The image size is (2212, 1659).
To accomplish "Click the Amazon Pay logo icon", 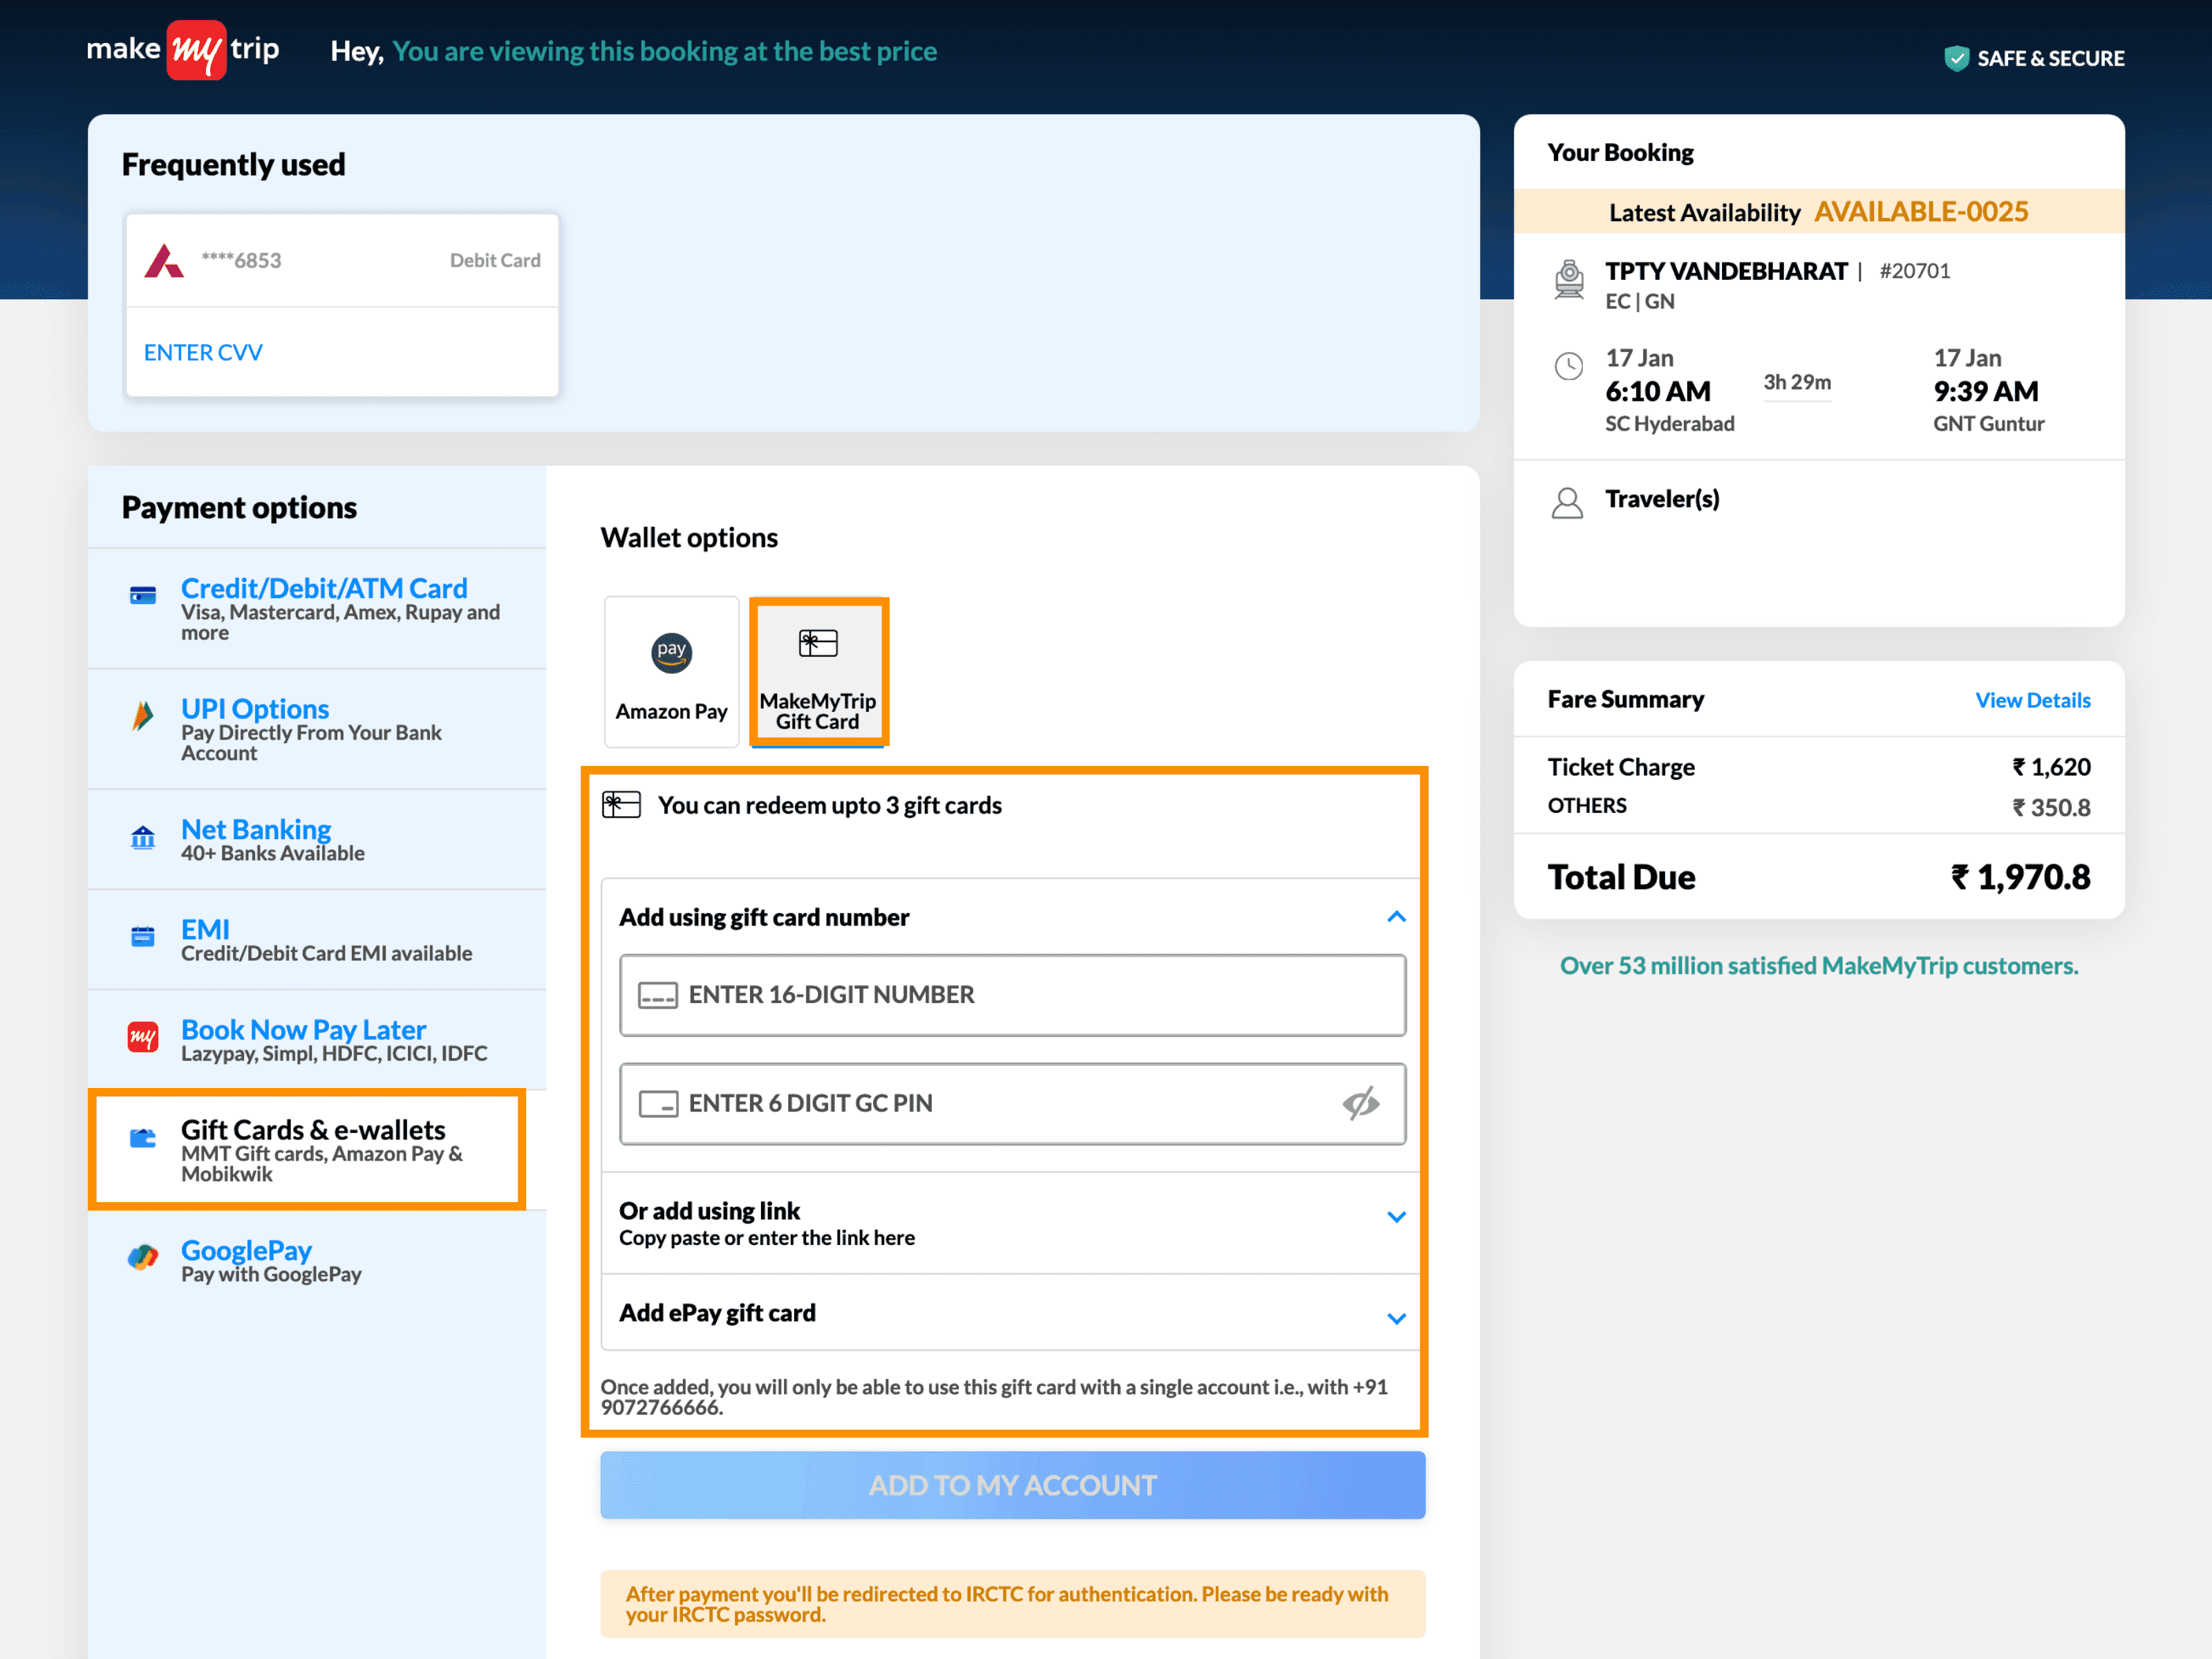I will point(672,653).
